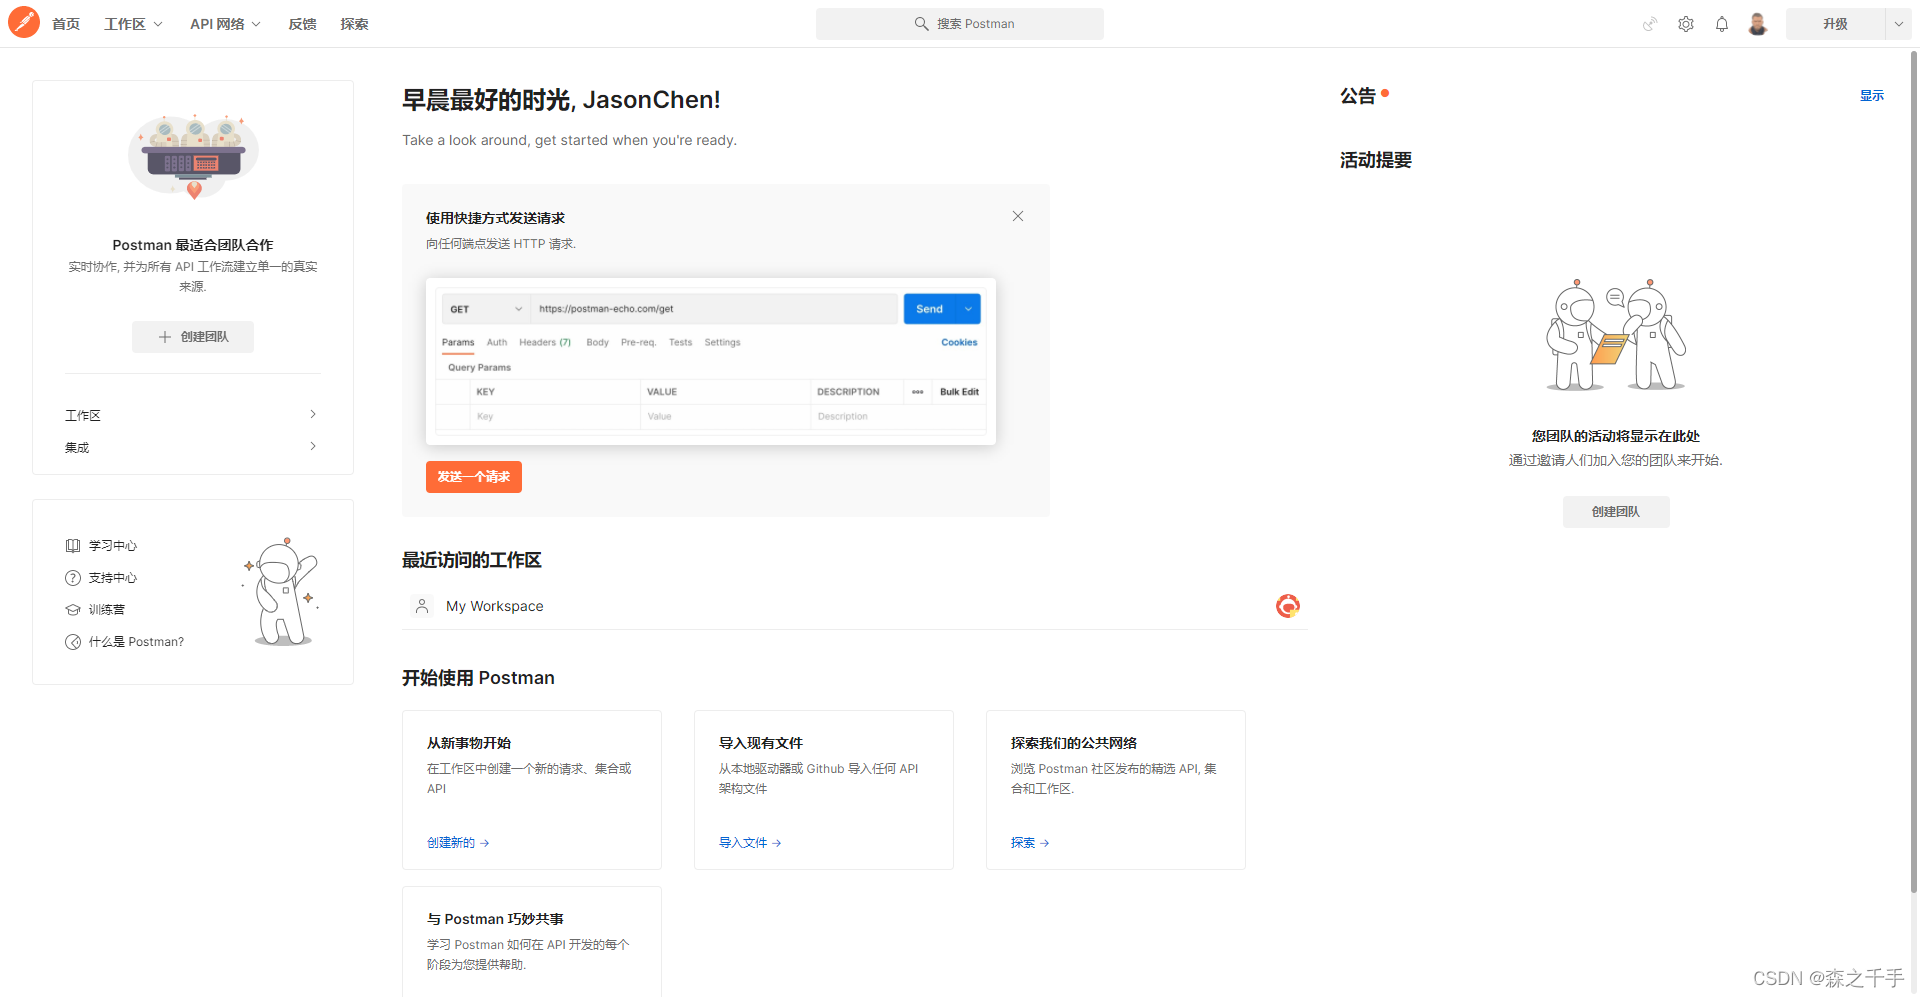The height and width of the screenshot is (997, 1920).
Task: Click the 探索 link in public network card
Action: click(x=1030, y=843)
